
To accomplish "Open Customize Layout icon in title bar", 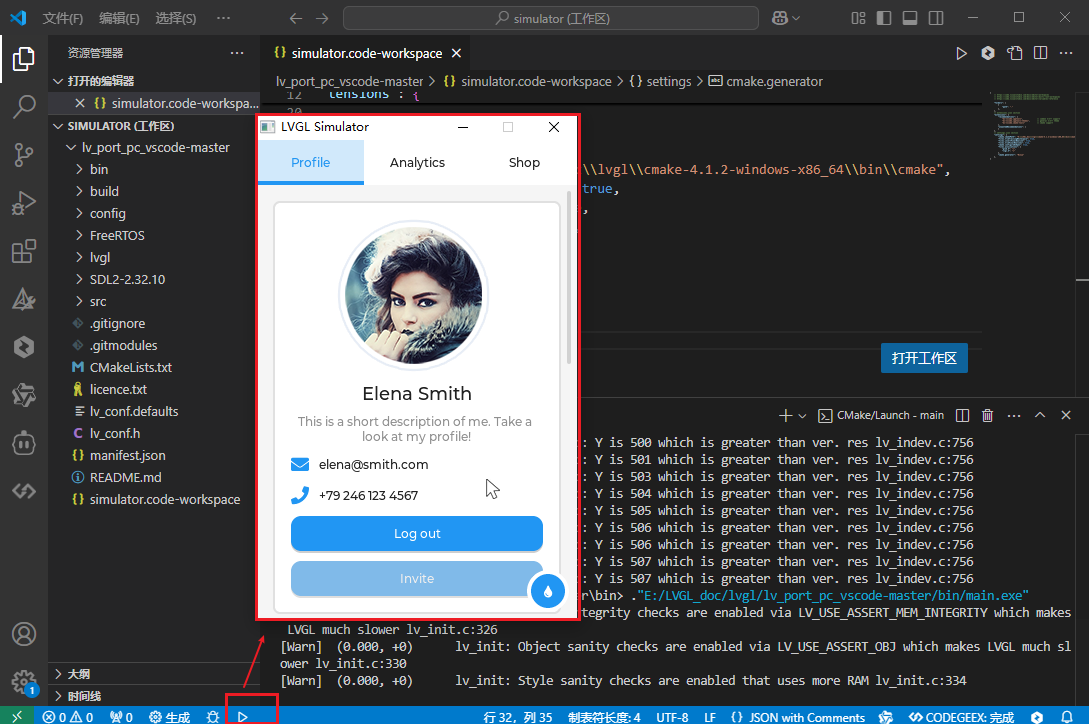I will (x=858, y=18).
